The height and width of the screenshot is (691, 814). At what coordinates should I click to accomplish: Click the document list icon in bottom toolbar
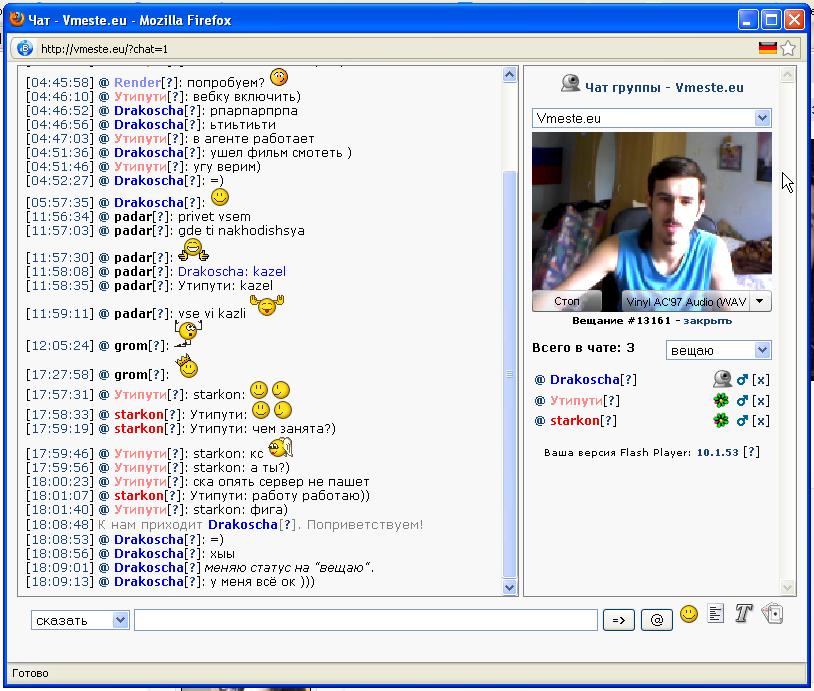[x=715, y=615]
